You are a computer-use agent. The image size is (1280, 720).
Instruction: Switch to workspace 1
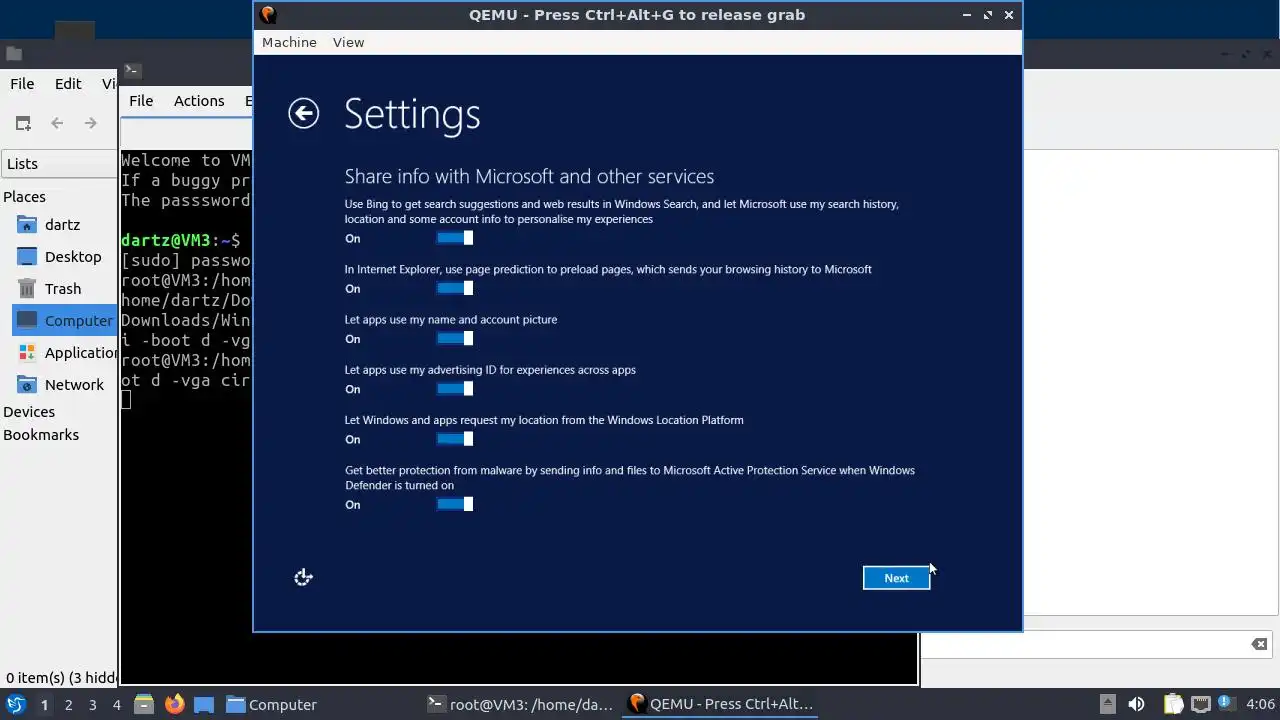[44, 704]
